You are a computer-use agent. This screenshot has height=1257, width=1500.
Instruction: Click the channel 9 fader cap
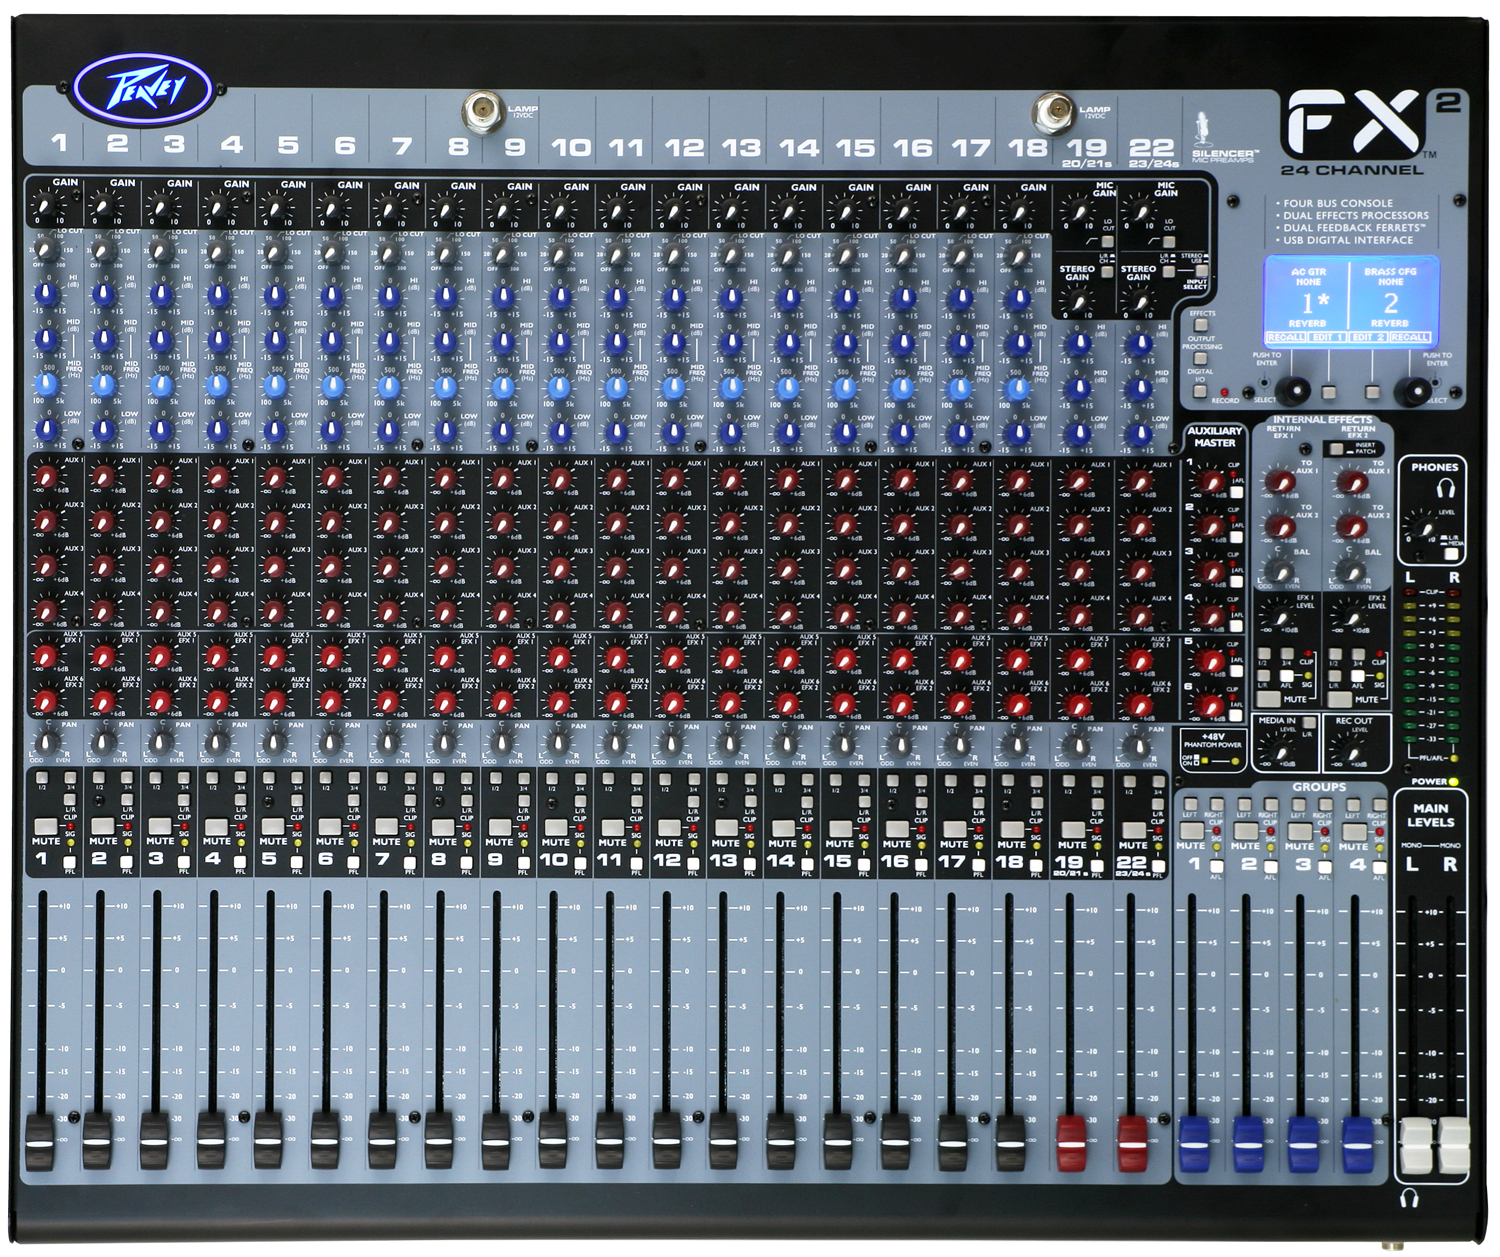click(496, 1141)
